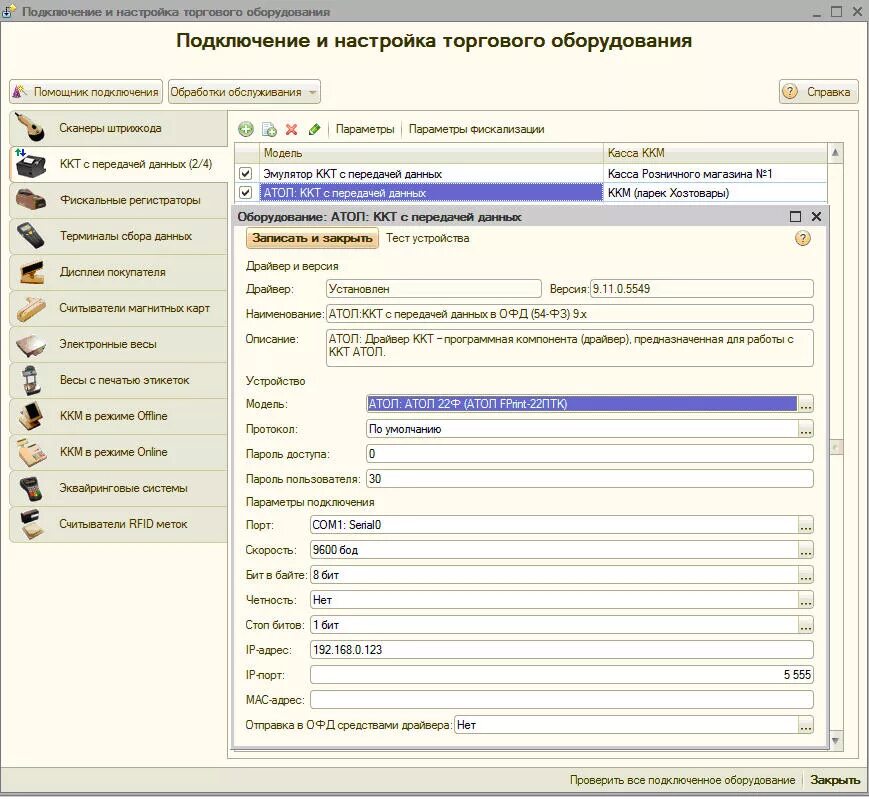869x799 pixels.
Task: Click the magnetic card reader icon
Action: [x=31, y=308]
